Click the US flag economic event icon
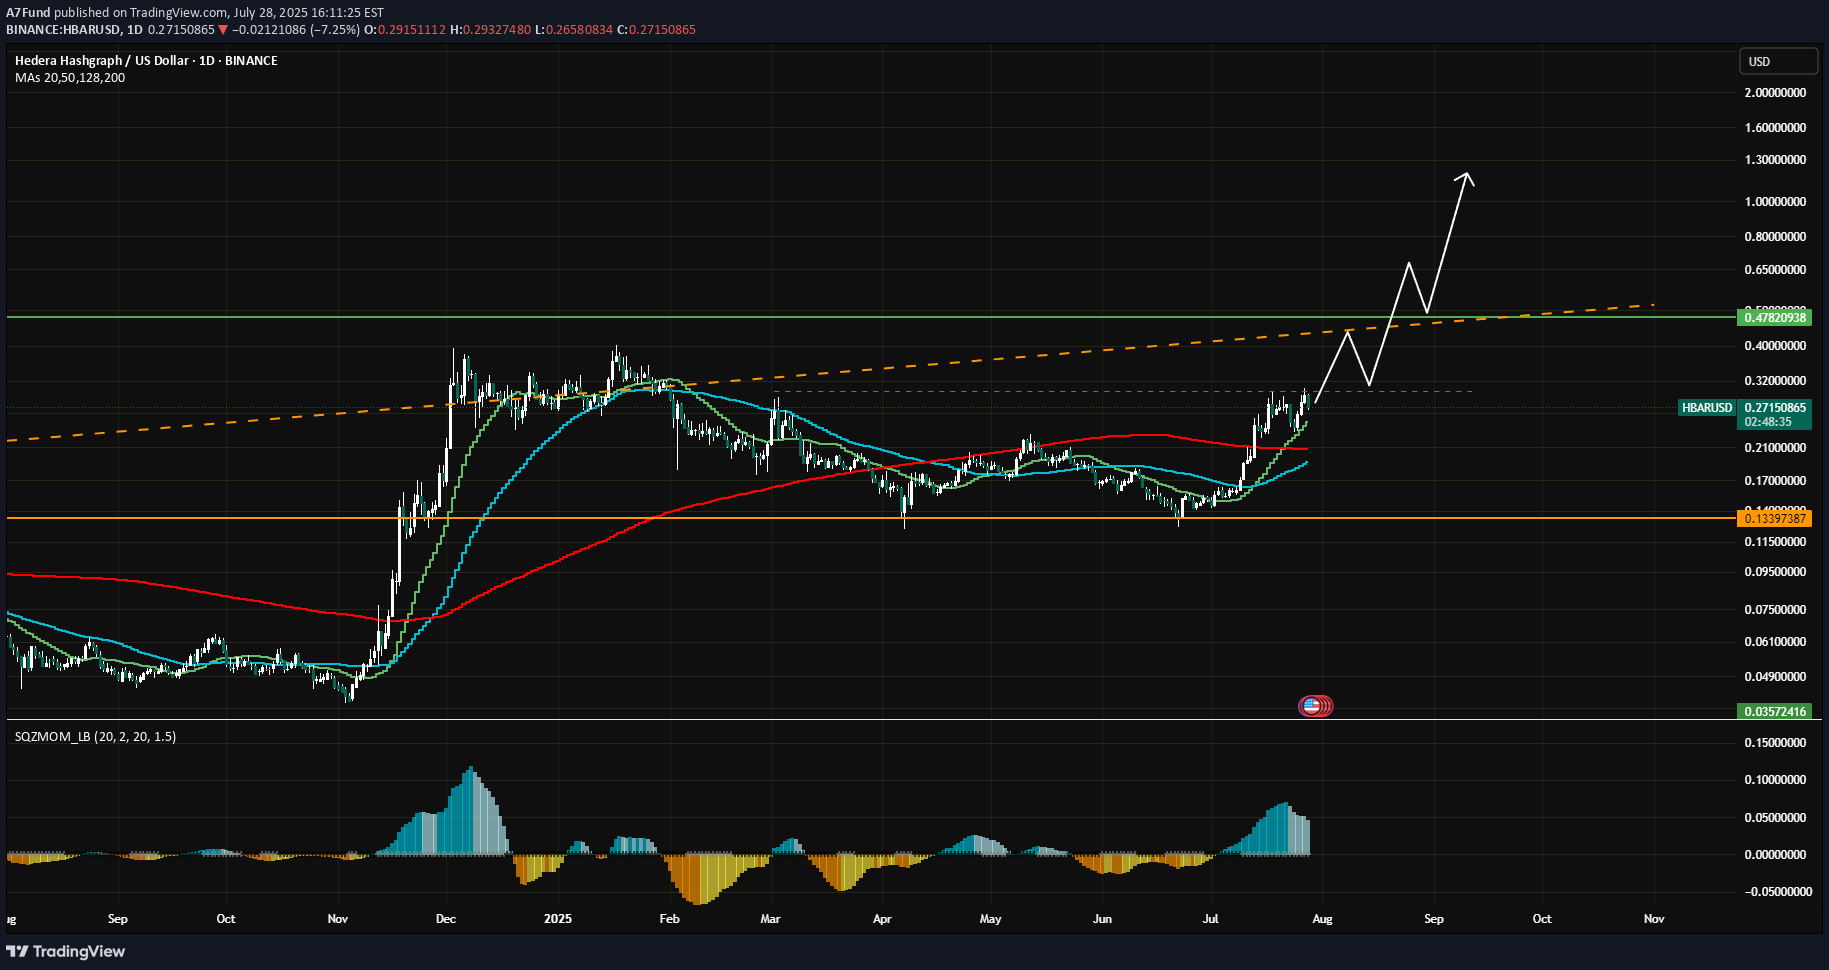This screenshot has width=1829, height=970. click(x=1310, y=706)
